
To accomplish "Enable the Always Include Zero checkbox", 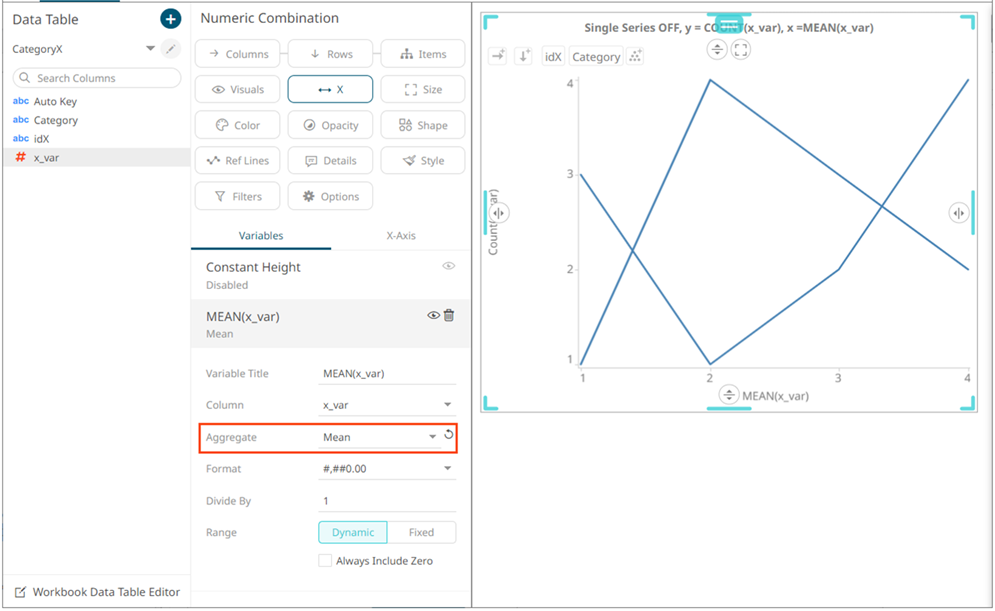I will [x=325, y=561].
